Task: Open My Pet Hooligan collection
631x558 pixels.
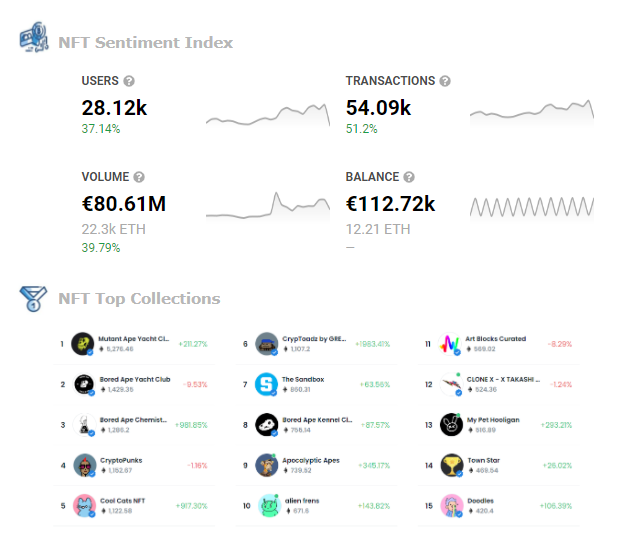Action: (x=493, y=420)
